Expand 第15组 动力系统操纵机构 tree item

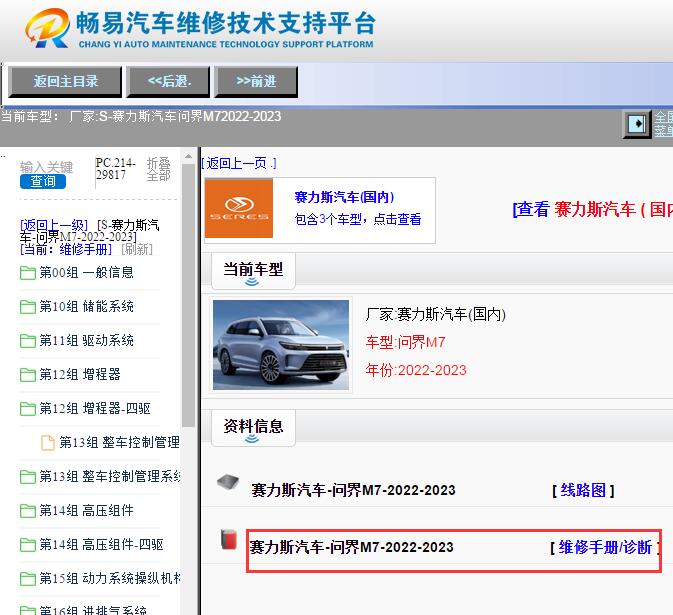pyautogui.click(x=110, y=579)
